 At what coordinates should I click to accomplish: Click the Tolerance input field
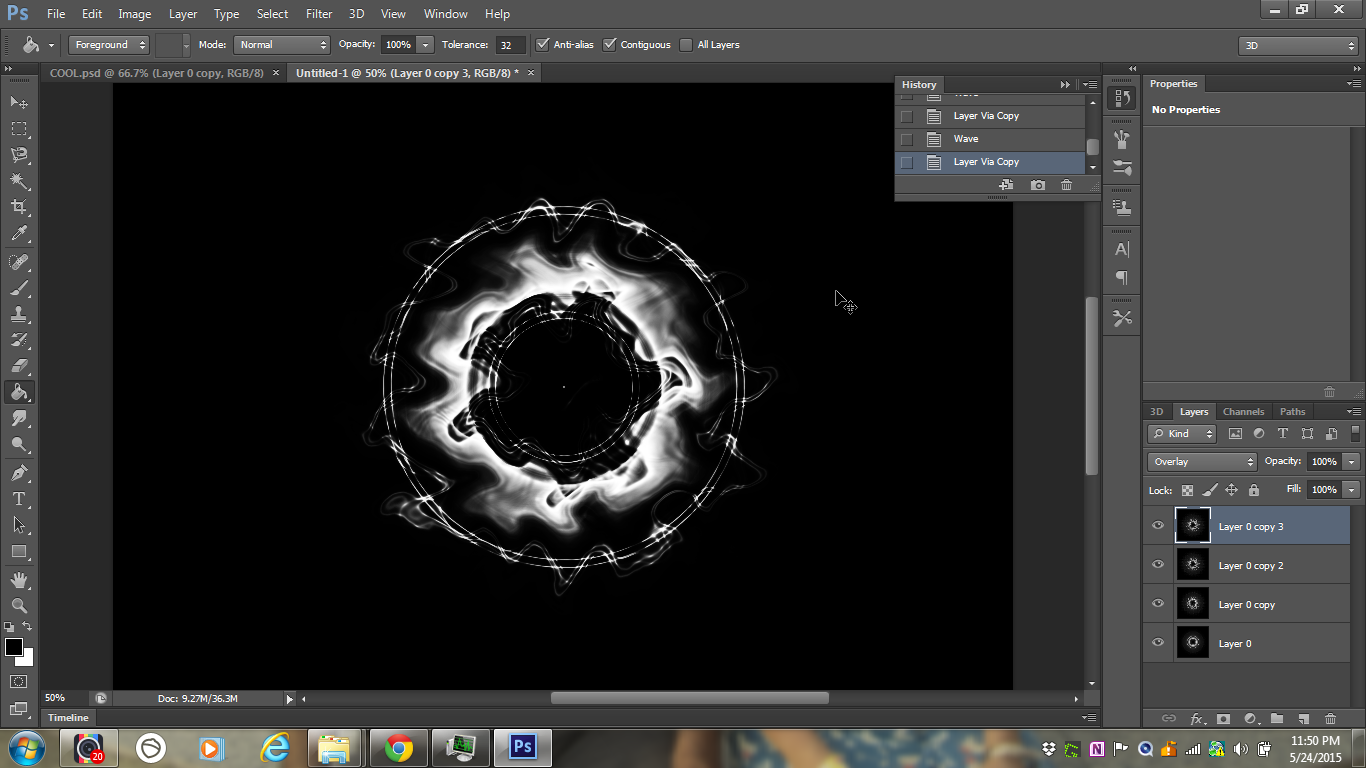(x=510, y=44)
